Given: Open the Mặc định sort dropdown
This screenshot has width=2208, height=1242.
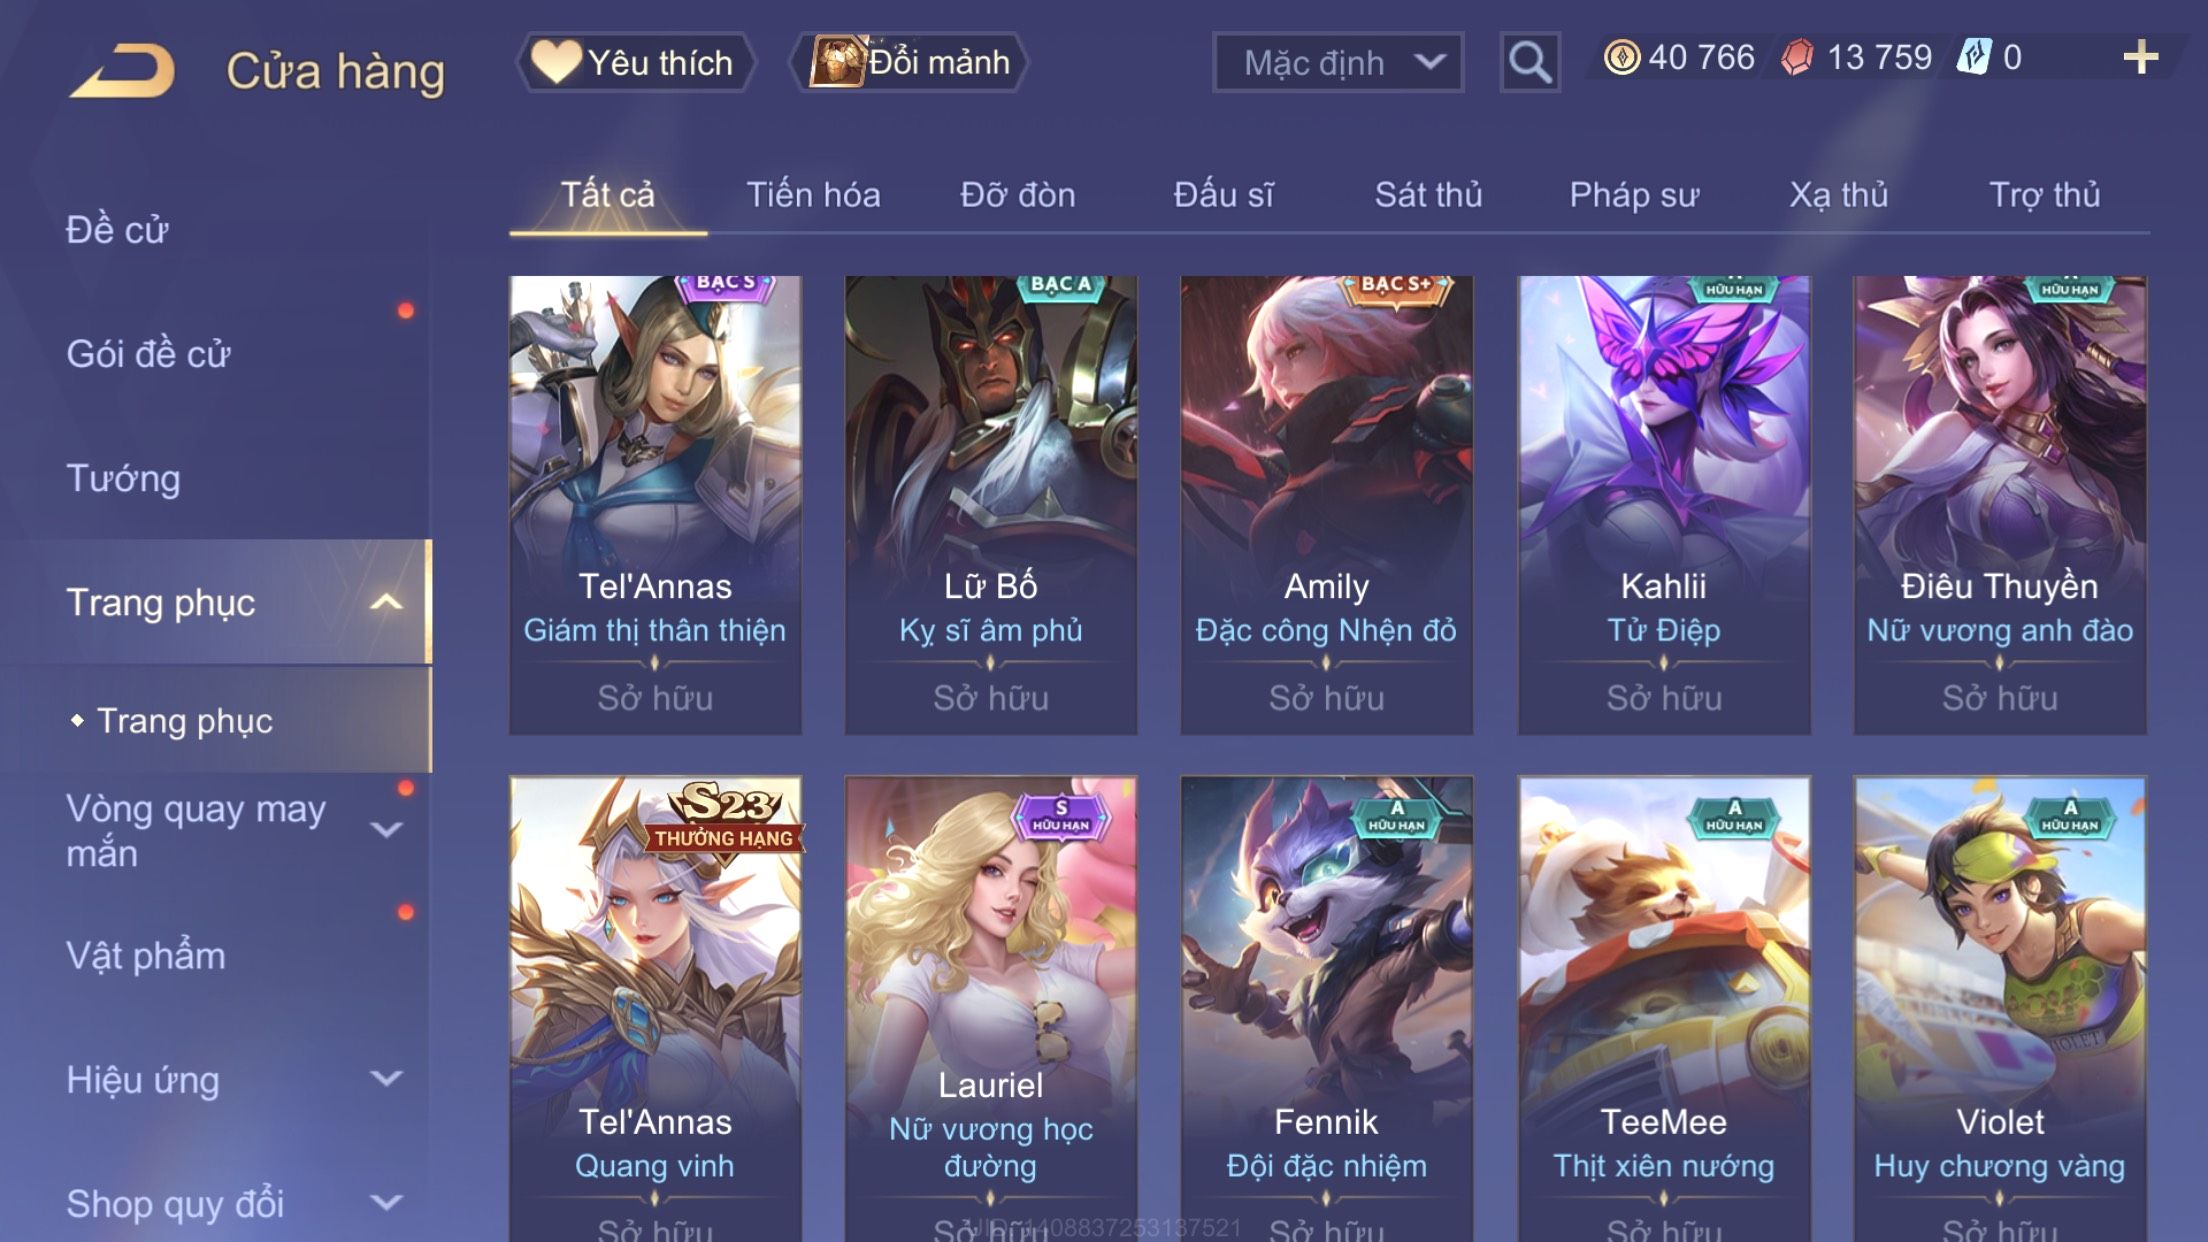Looking at the screenshot, I should pyautogui.click(x=1337, y=62).
